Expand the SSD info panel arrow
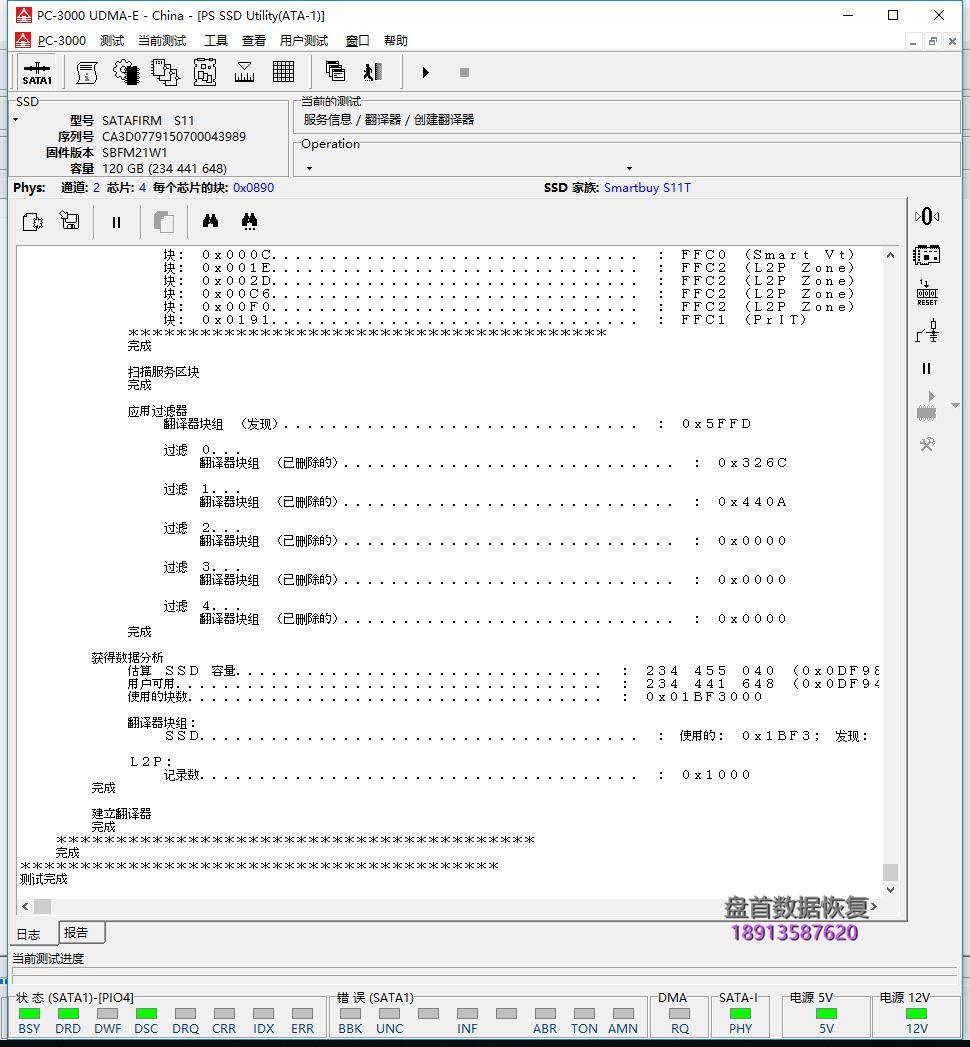This screenshot has width=970, height=1047. [x=16, y=120]
